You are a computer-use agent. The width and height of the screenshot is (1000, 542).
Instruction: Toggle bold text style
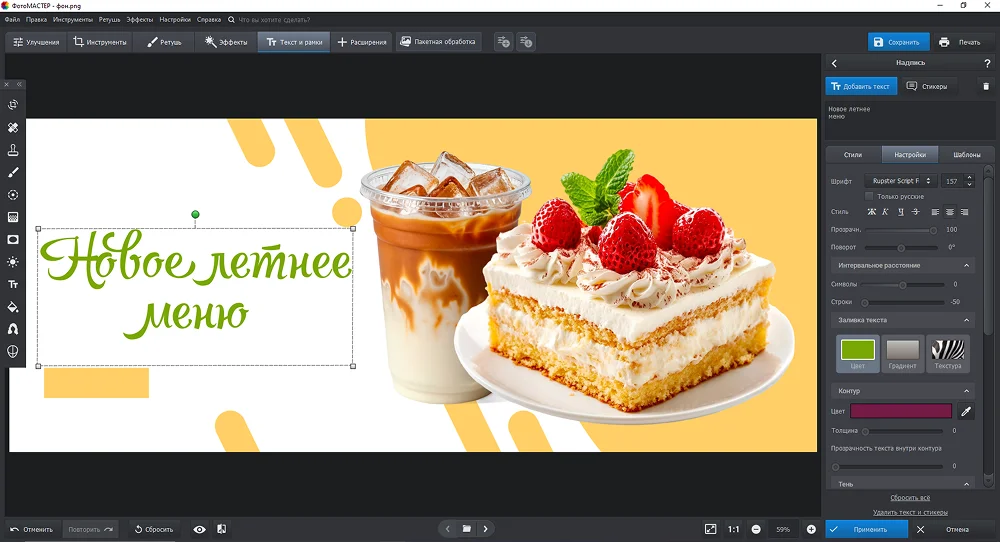click(871, 212)
